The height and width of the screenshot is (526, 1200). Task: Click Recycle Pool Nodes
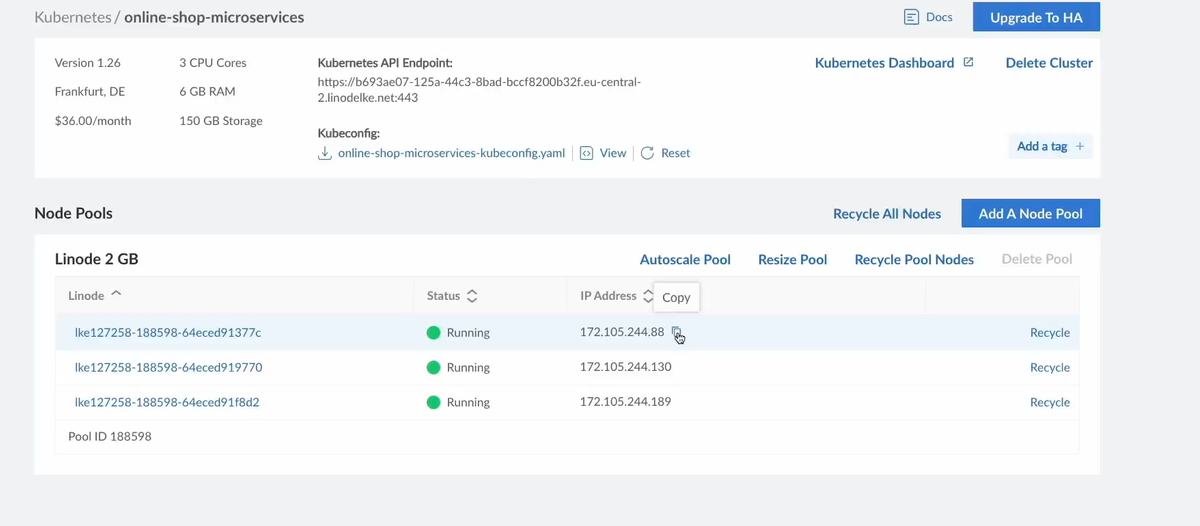[914, 259]
